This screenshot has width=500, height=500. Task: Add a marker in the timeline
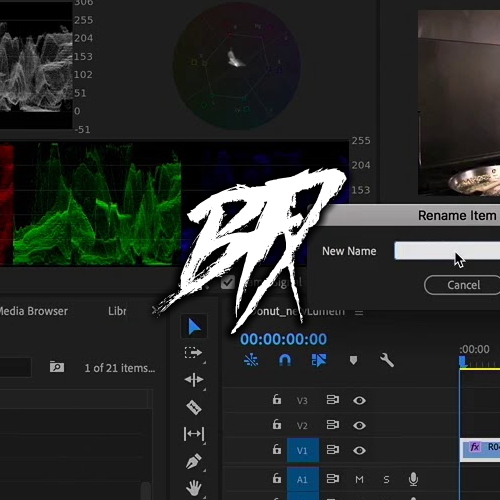[x=353, y=360]
